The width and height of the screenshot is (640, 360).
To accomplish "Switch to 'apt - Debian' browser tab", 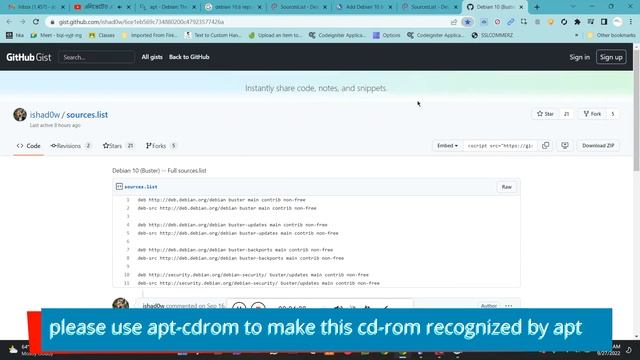I will coord(167,7).
